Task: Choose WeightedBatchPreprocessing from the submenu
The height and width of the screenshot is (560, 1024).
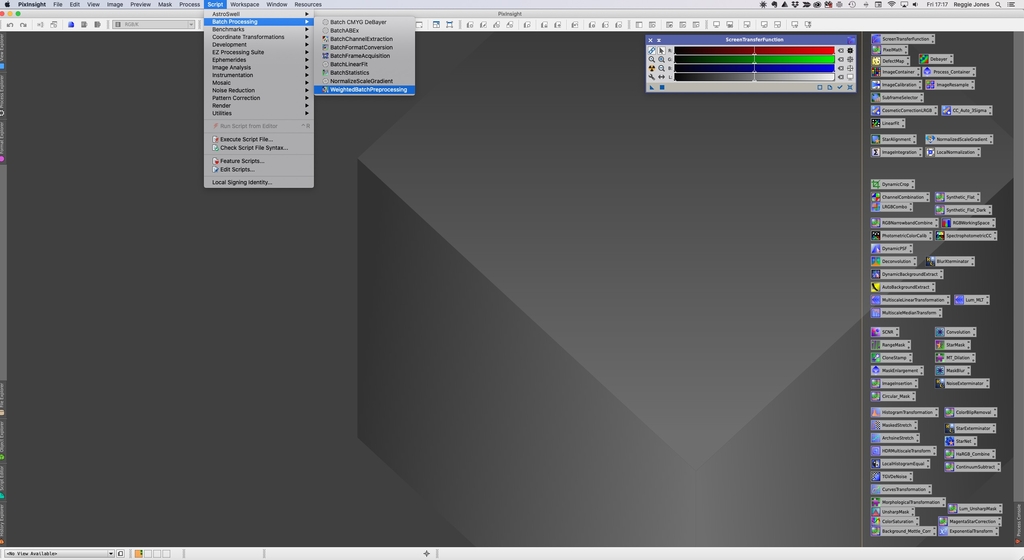Action: point(368,89)
